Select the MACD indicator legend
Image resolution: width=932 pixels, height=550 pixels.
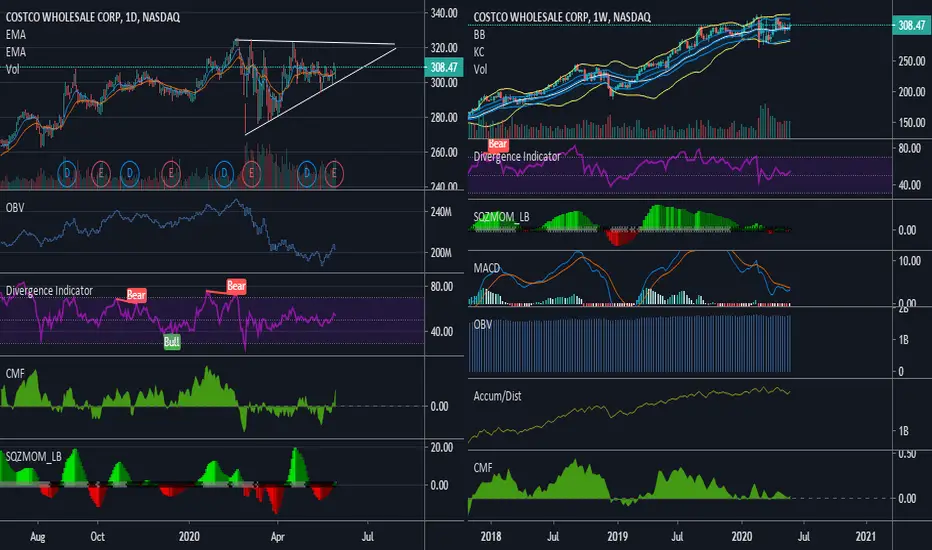click(486, 268)
